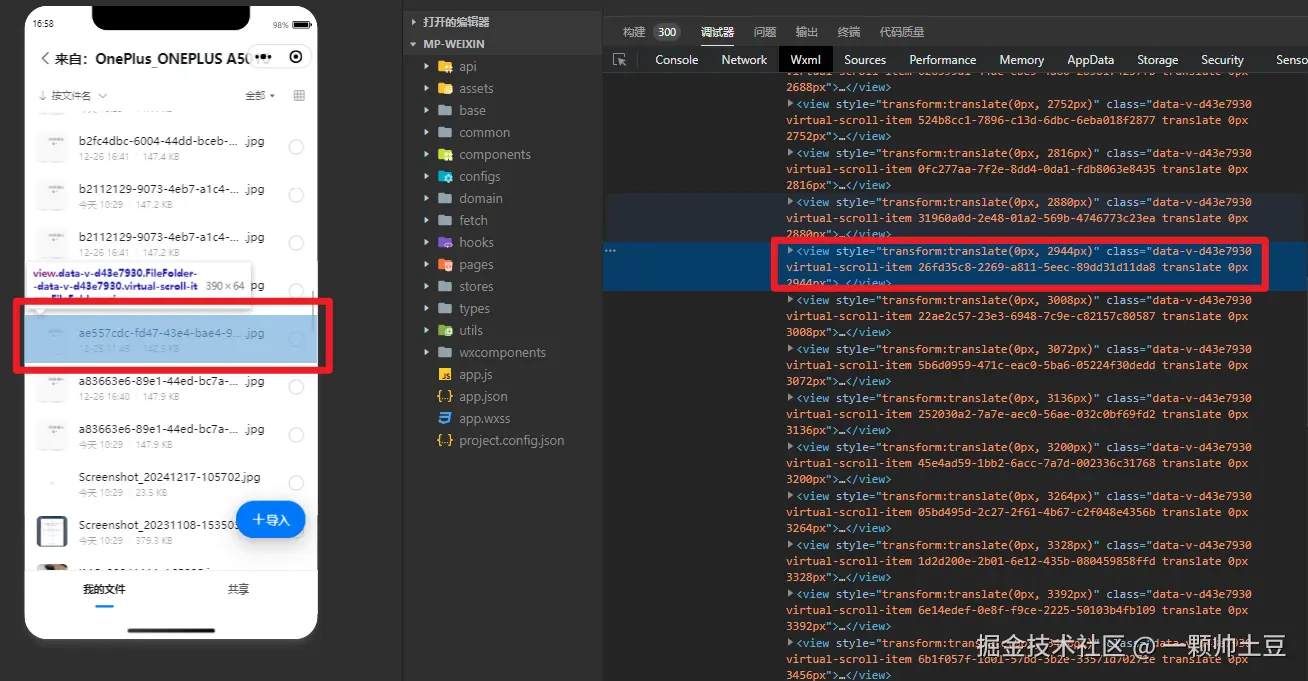Open the Memory tab
This screenshot has height=681, width=1308.
(x=1021, y=60)
